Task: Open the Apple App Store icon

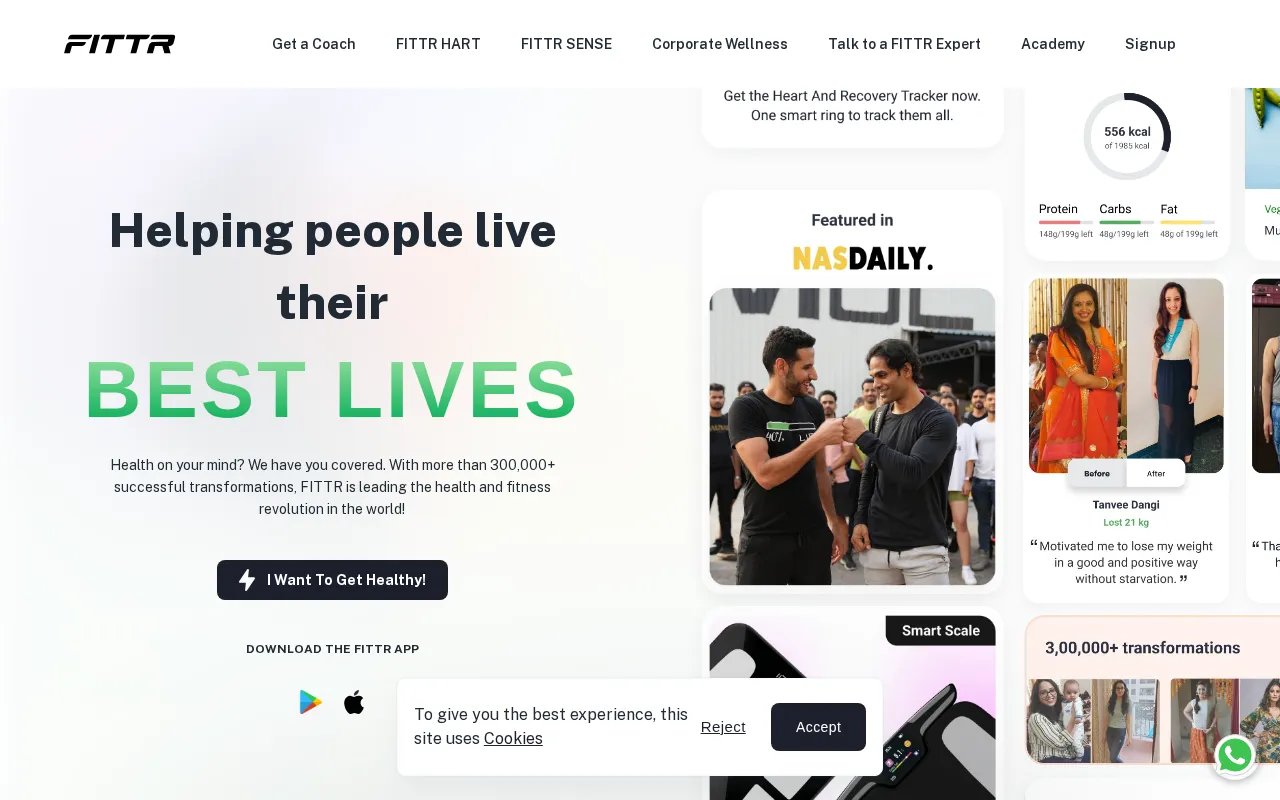Action: click(354, 702)
